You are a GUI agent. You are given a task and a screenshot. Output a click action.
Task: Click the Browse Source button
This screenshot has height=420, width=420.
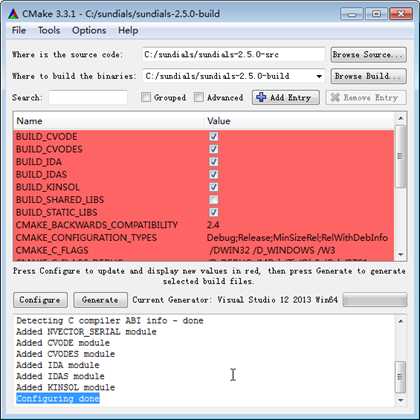(368, 55)
